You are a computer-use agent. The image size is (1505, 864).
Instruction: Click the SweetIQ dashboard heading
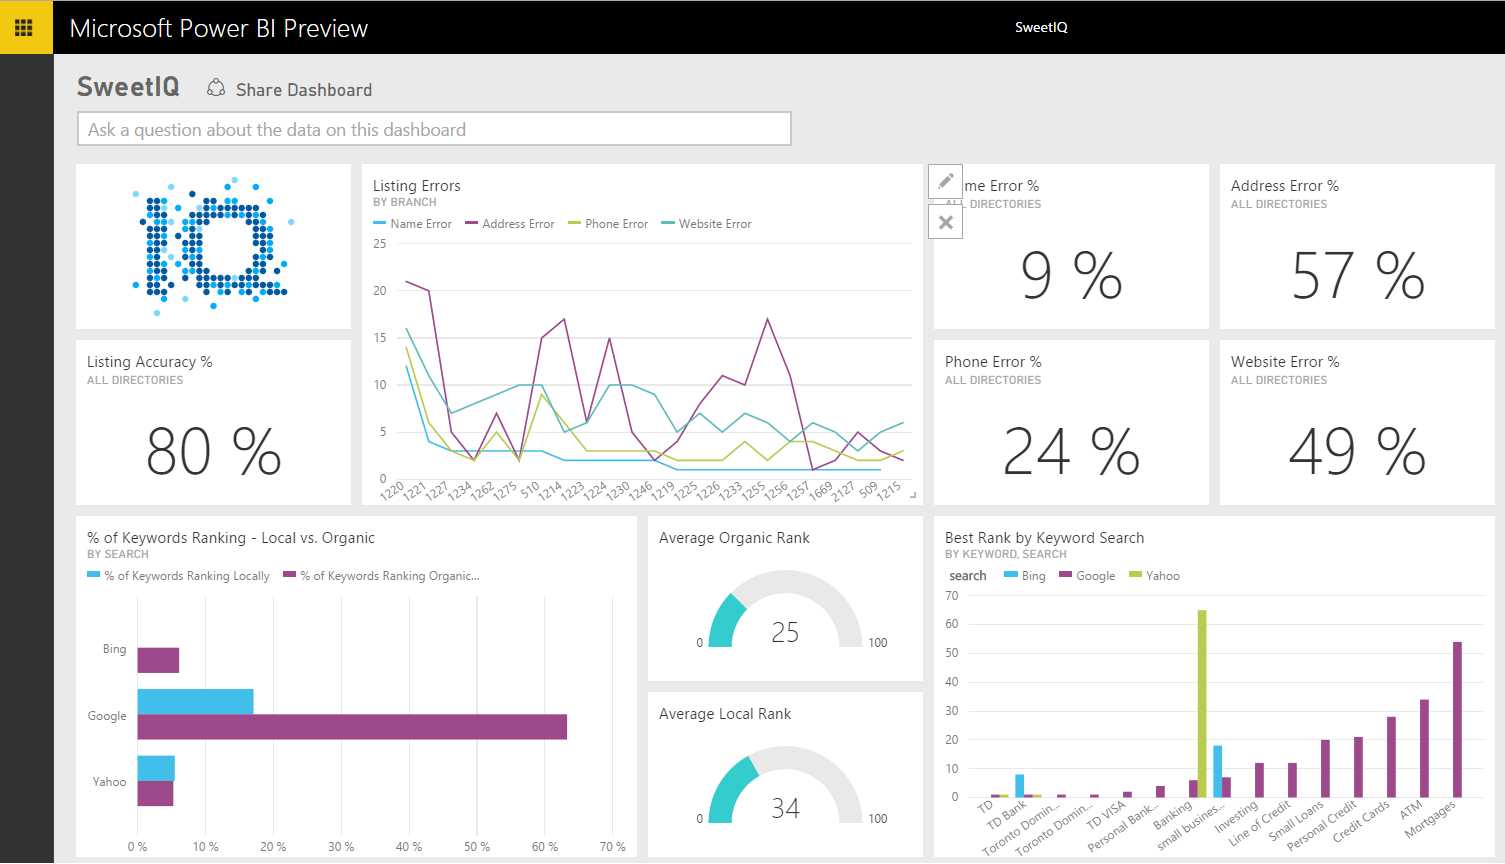tap(128, 87)
